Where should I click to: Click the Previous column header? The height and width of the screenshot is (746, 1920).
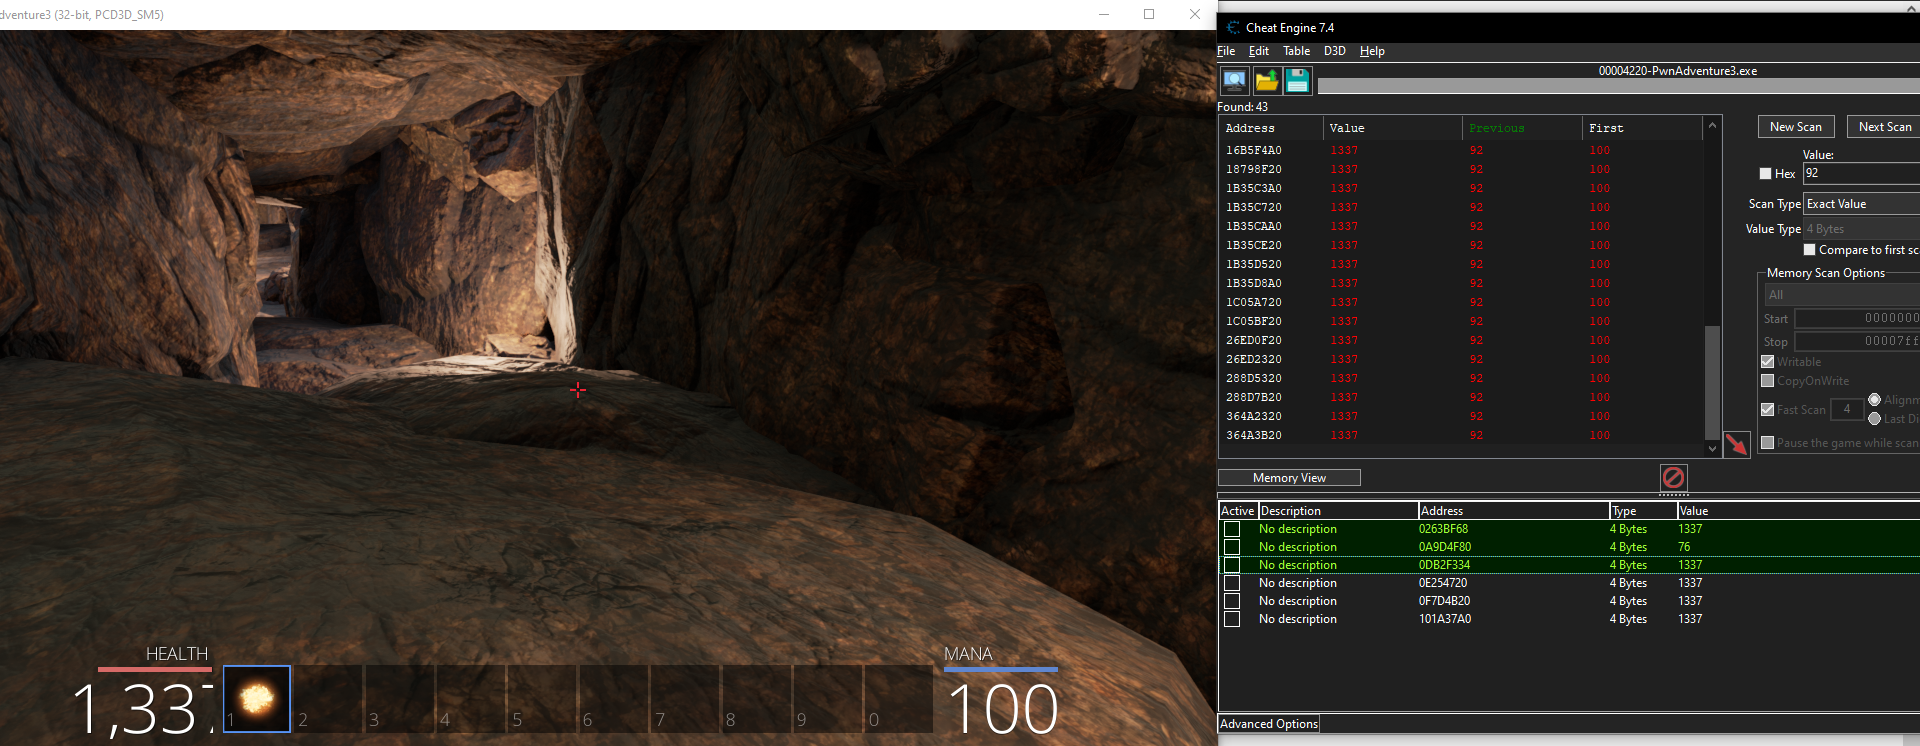[x=1522, y=128]
